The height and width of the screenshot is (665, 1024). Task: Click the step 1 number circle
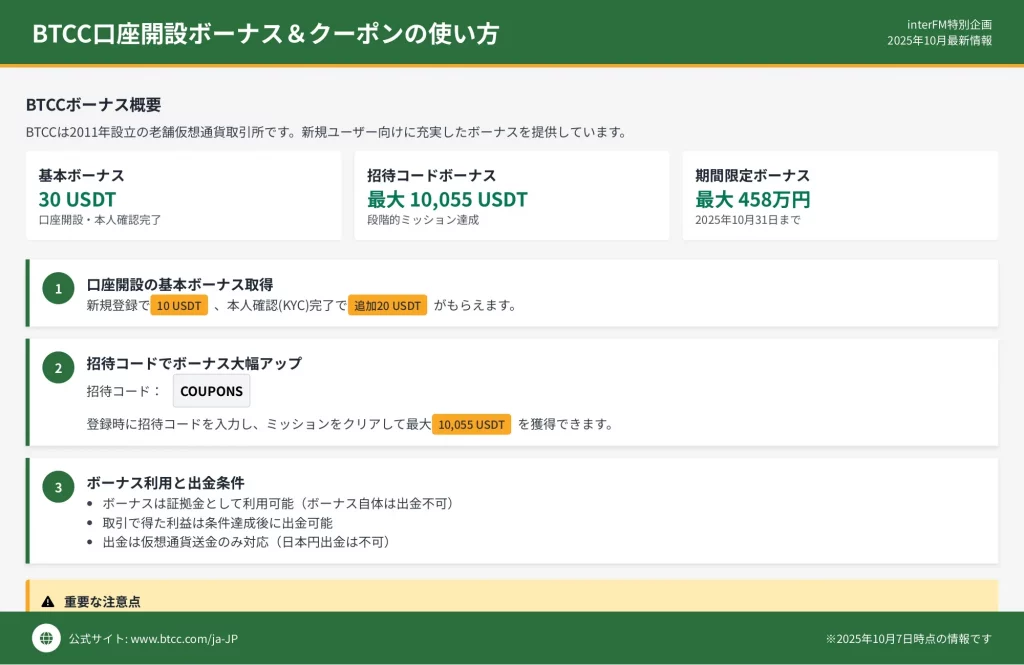pyautogui.click(x=58, y=289)
